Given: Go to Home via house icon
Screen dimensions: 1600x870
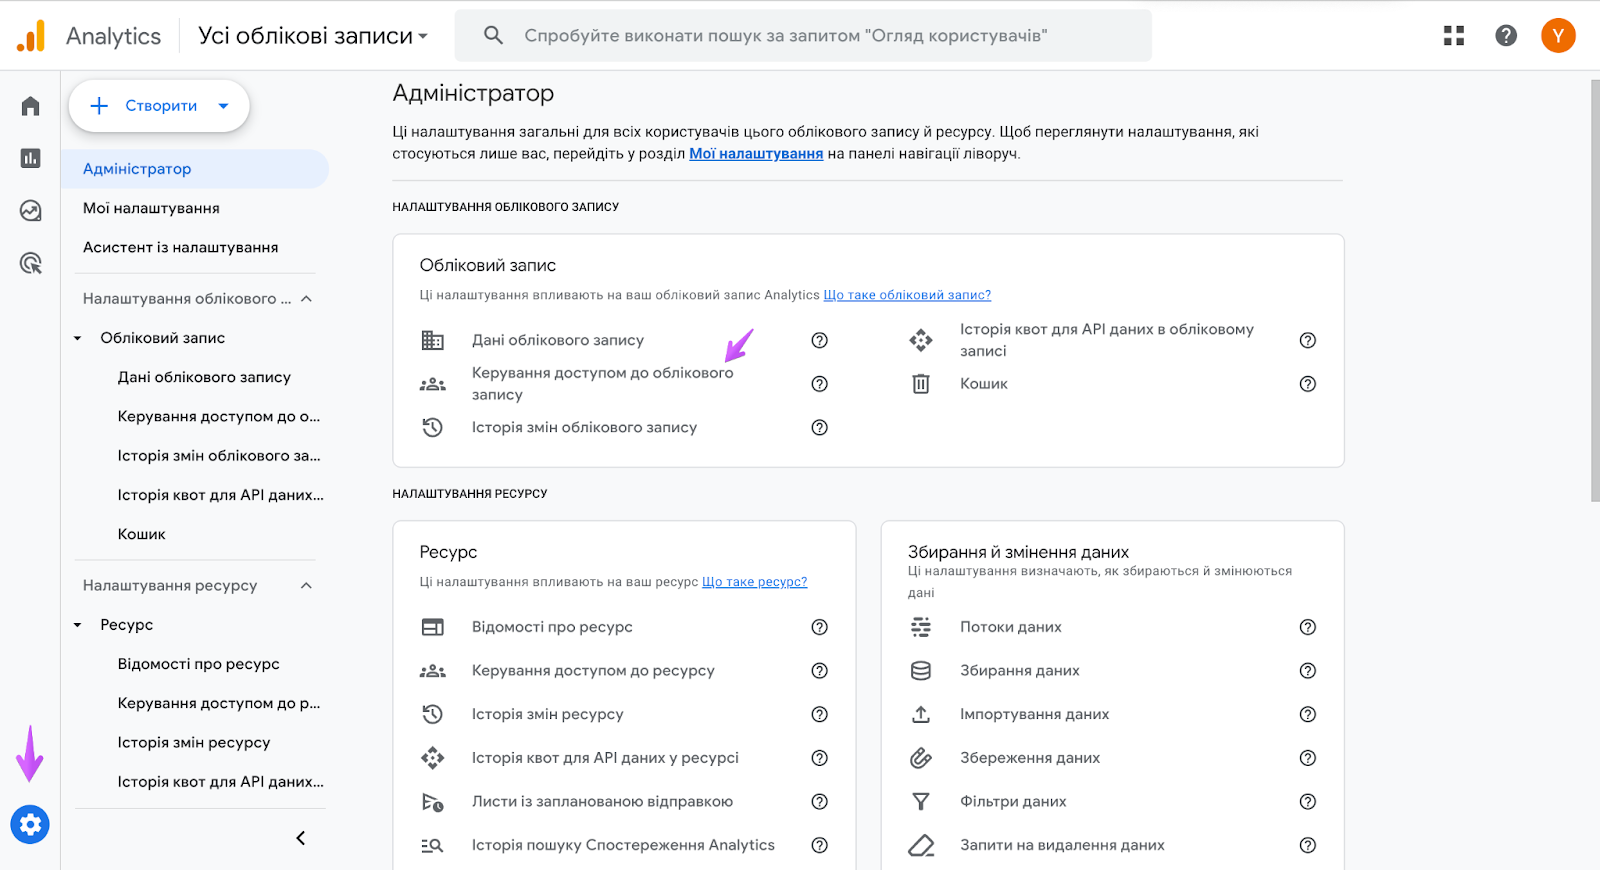Looking at the screenshot, I should pos(30,106).
